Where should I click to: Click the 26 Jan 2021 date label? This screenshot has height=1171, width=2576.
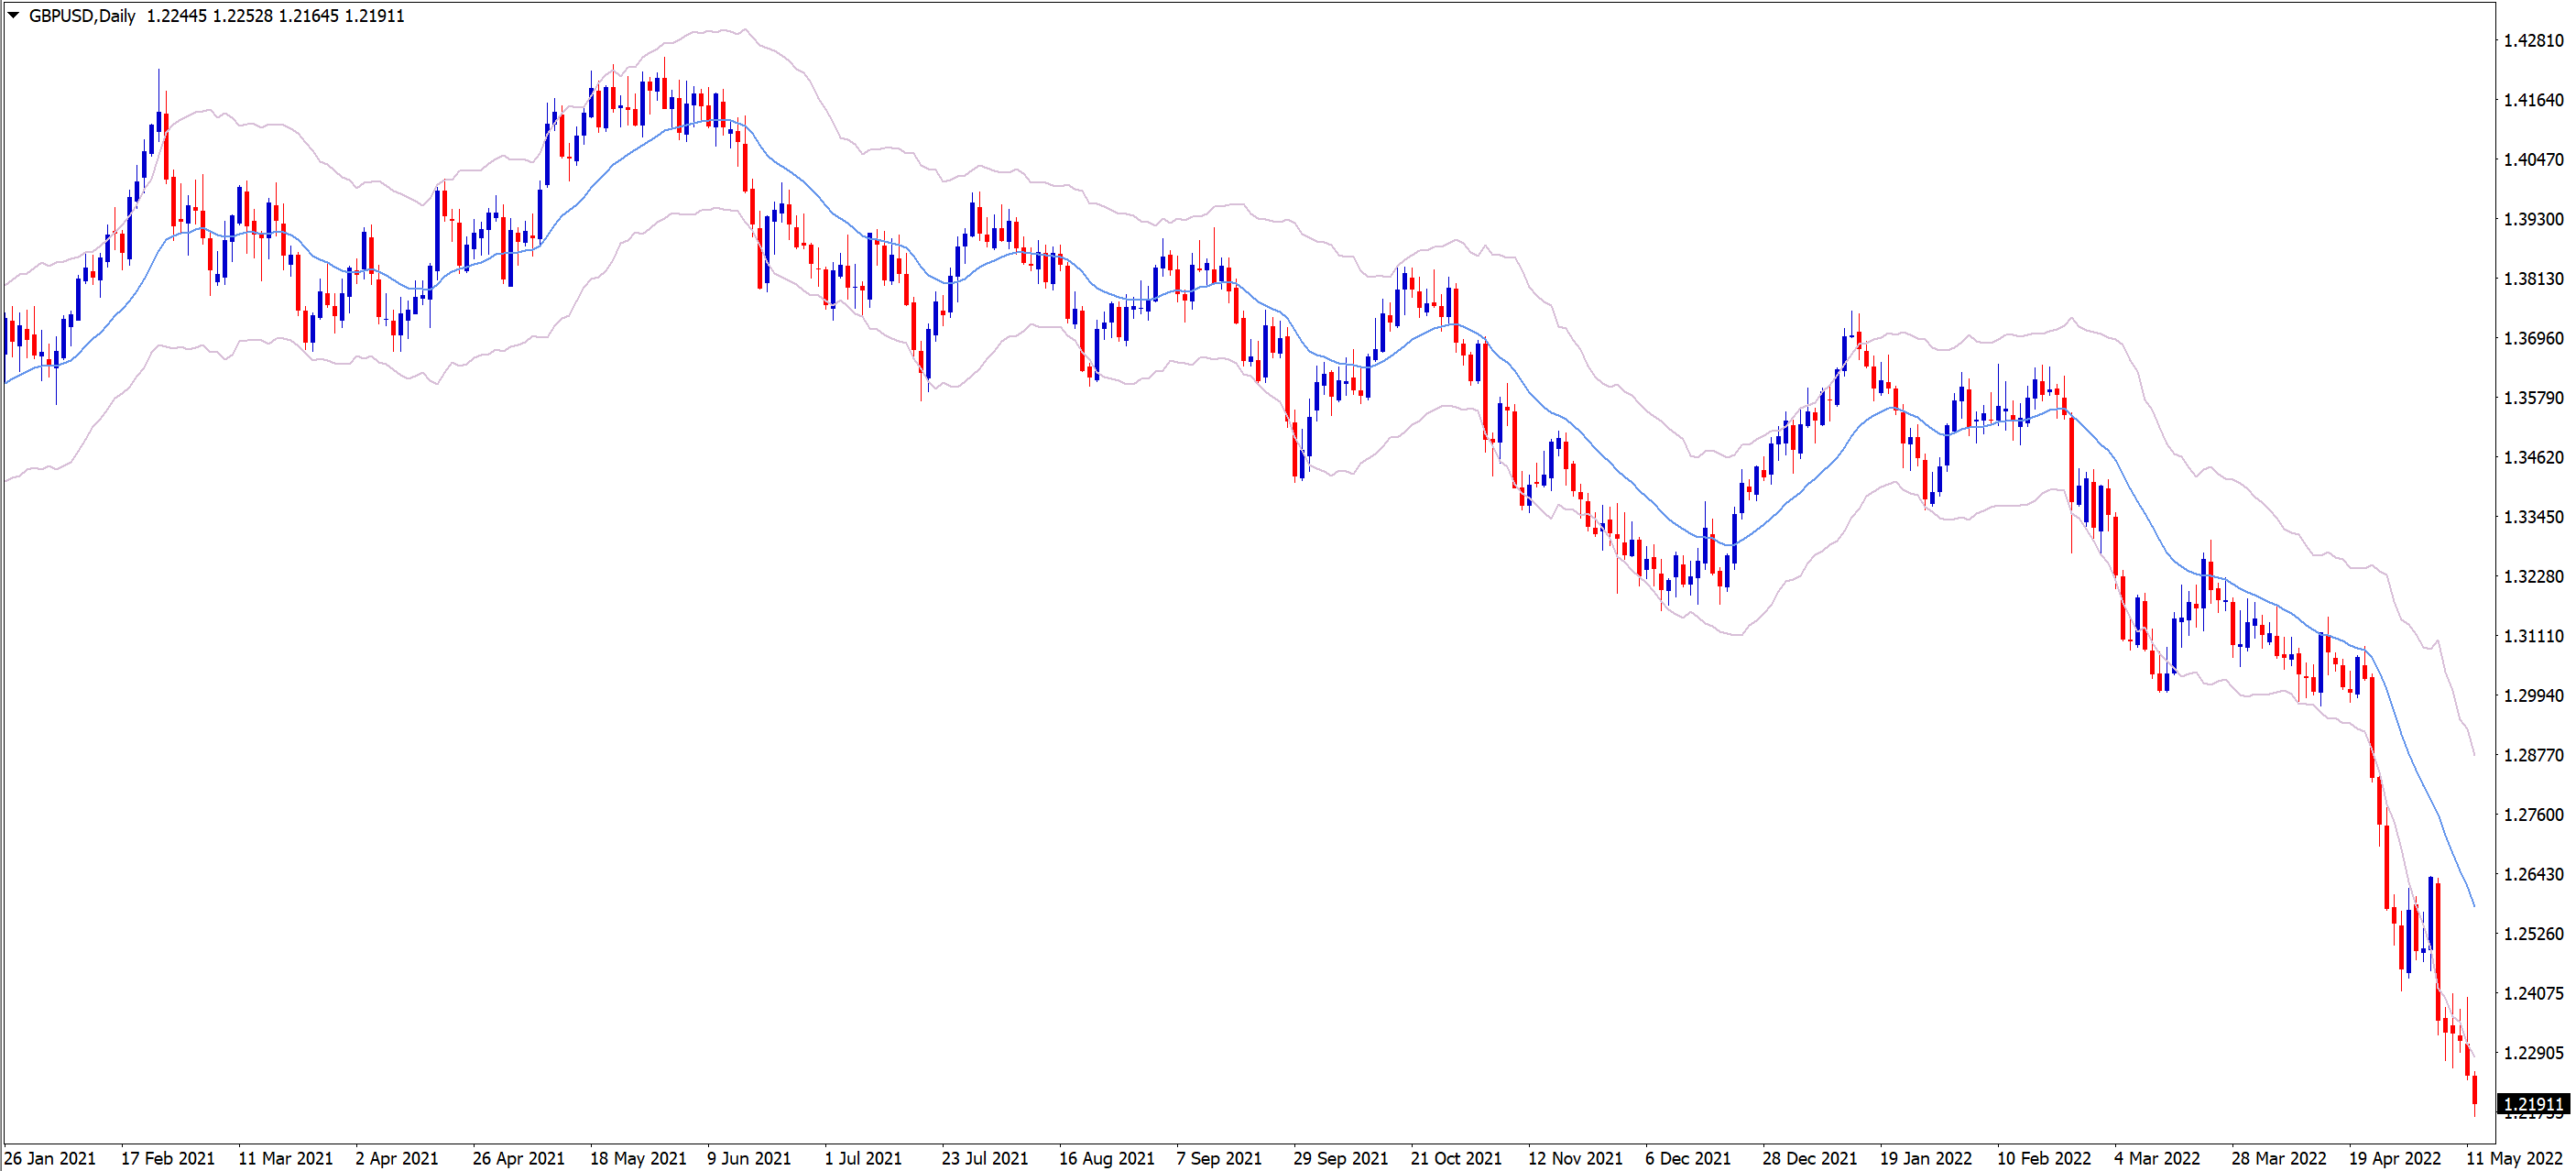click(x=50, y=1158)
